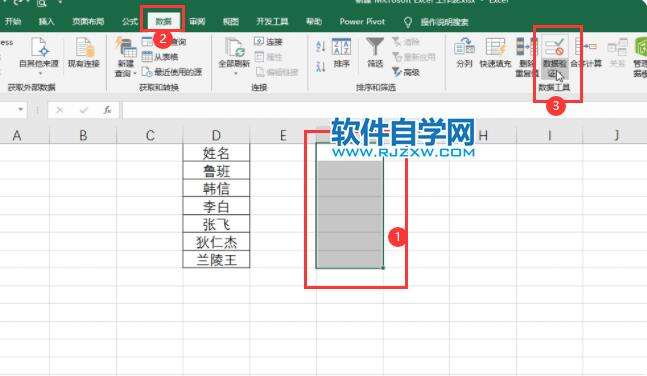The image size is (647, 376).
Task: Click the Remove Duplicates icon
Action: 527,57
